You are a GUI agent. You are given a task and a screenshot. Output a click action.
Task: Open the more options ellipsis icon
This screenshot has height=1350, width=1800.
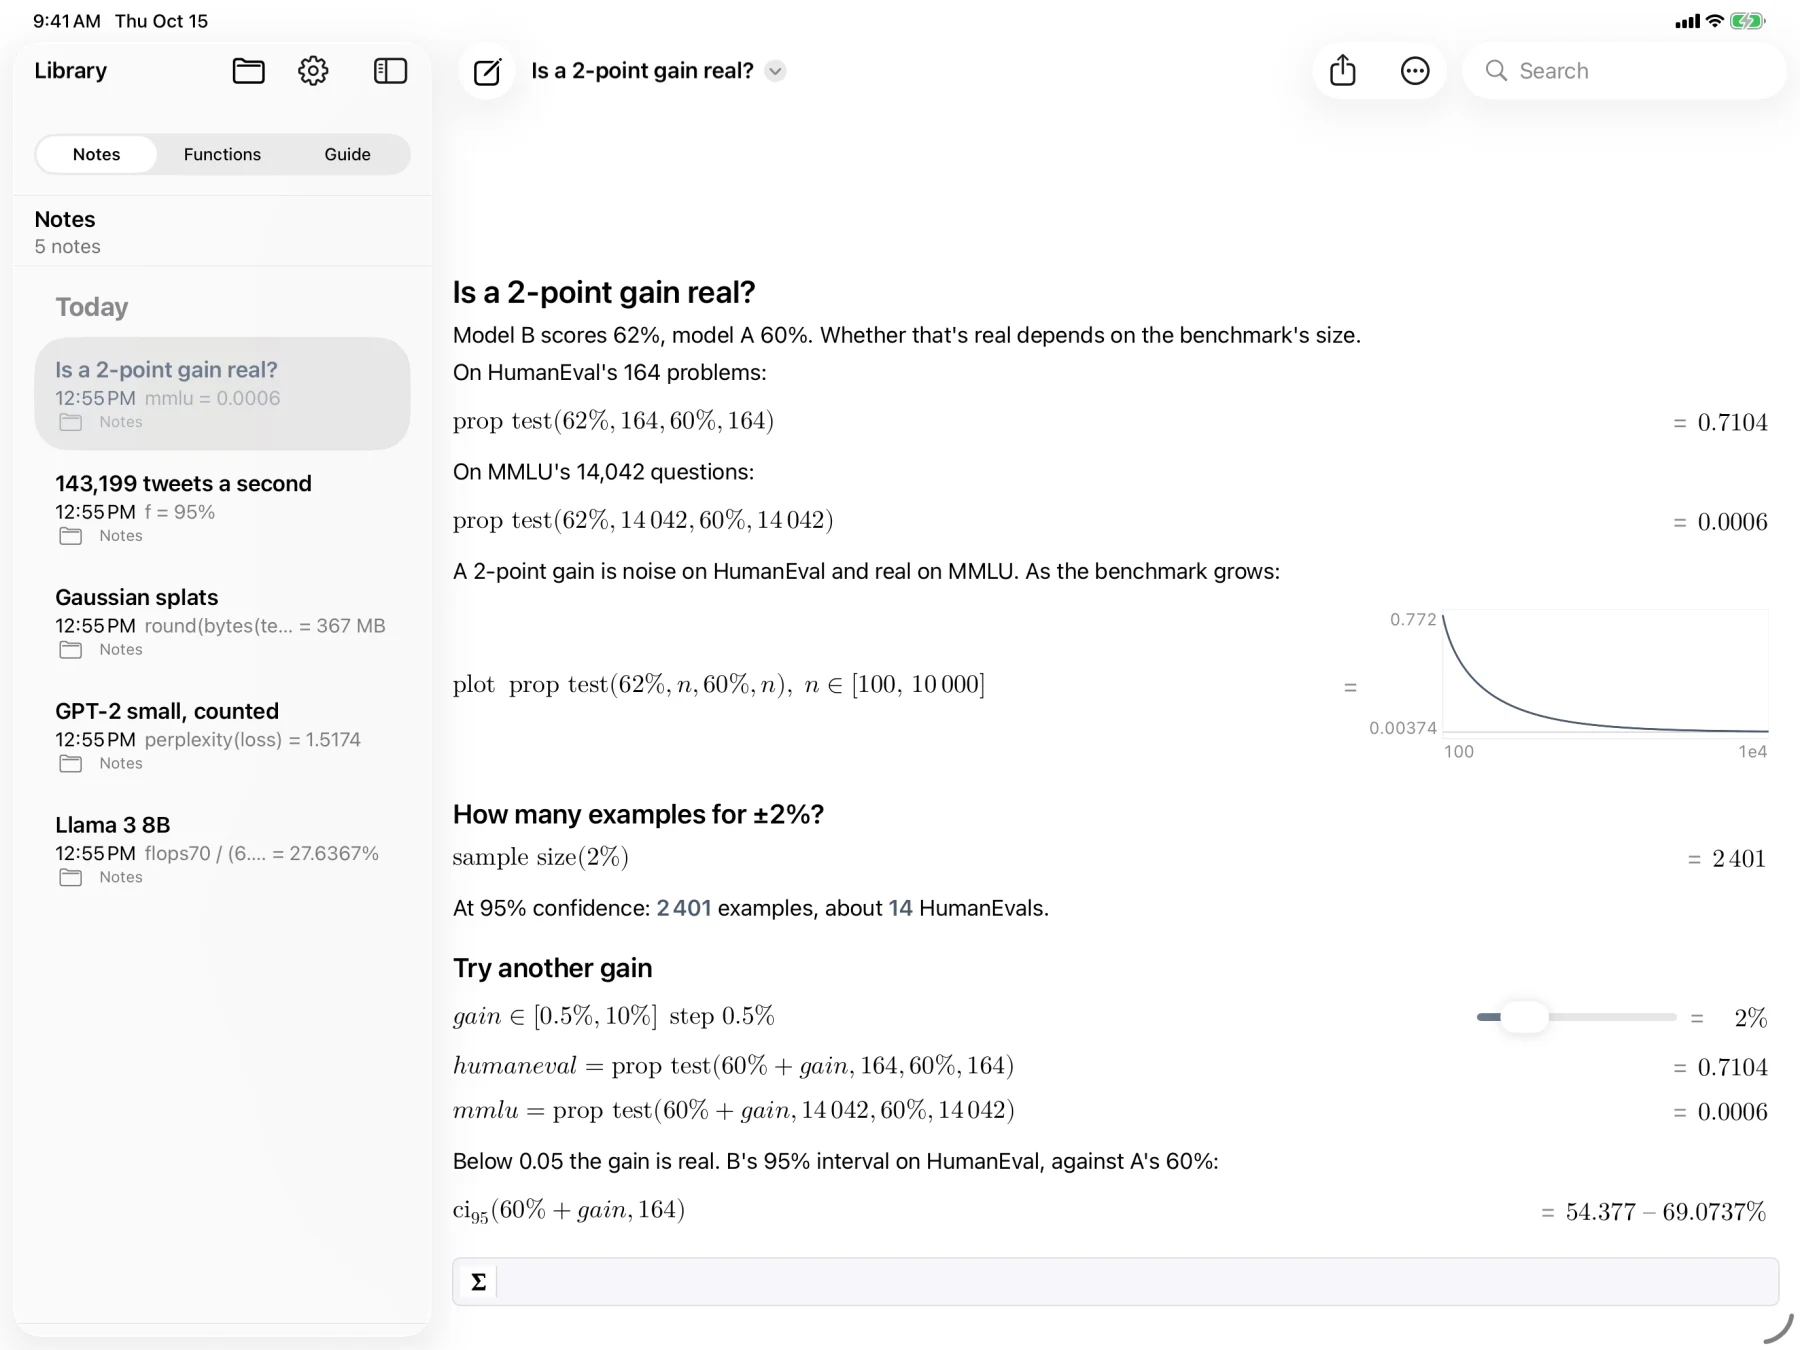[x=1415, y=71]
